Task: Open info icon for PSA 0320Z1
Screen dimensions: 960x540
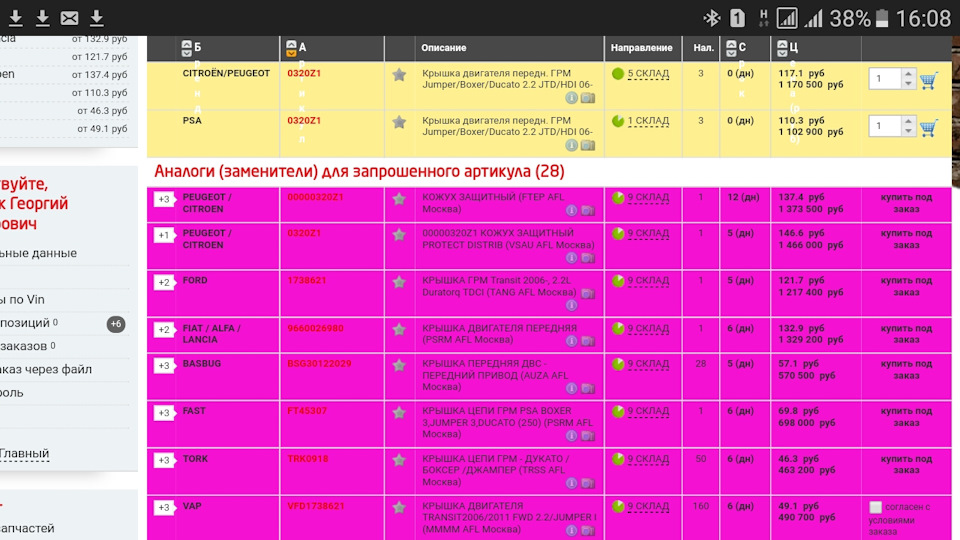Action: [x=571, y=145]
